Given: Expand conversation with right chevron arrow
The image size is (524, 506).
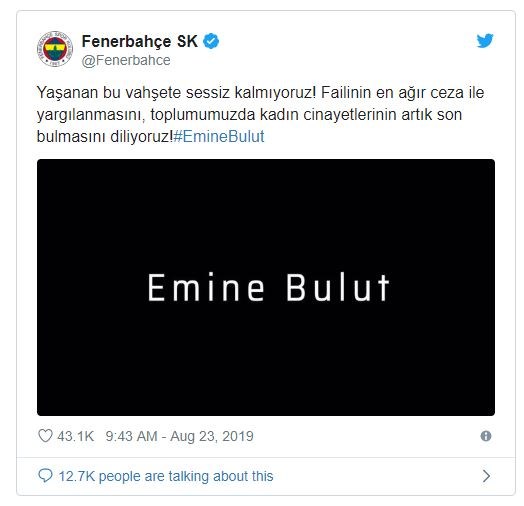Looking at the screenshot, I should pyautogui.click(x=487, y=476).
